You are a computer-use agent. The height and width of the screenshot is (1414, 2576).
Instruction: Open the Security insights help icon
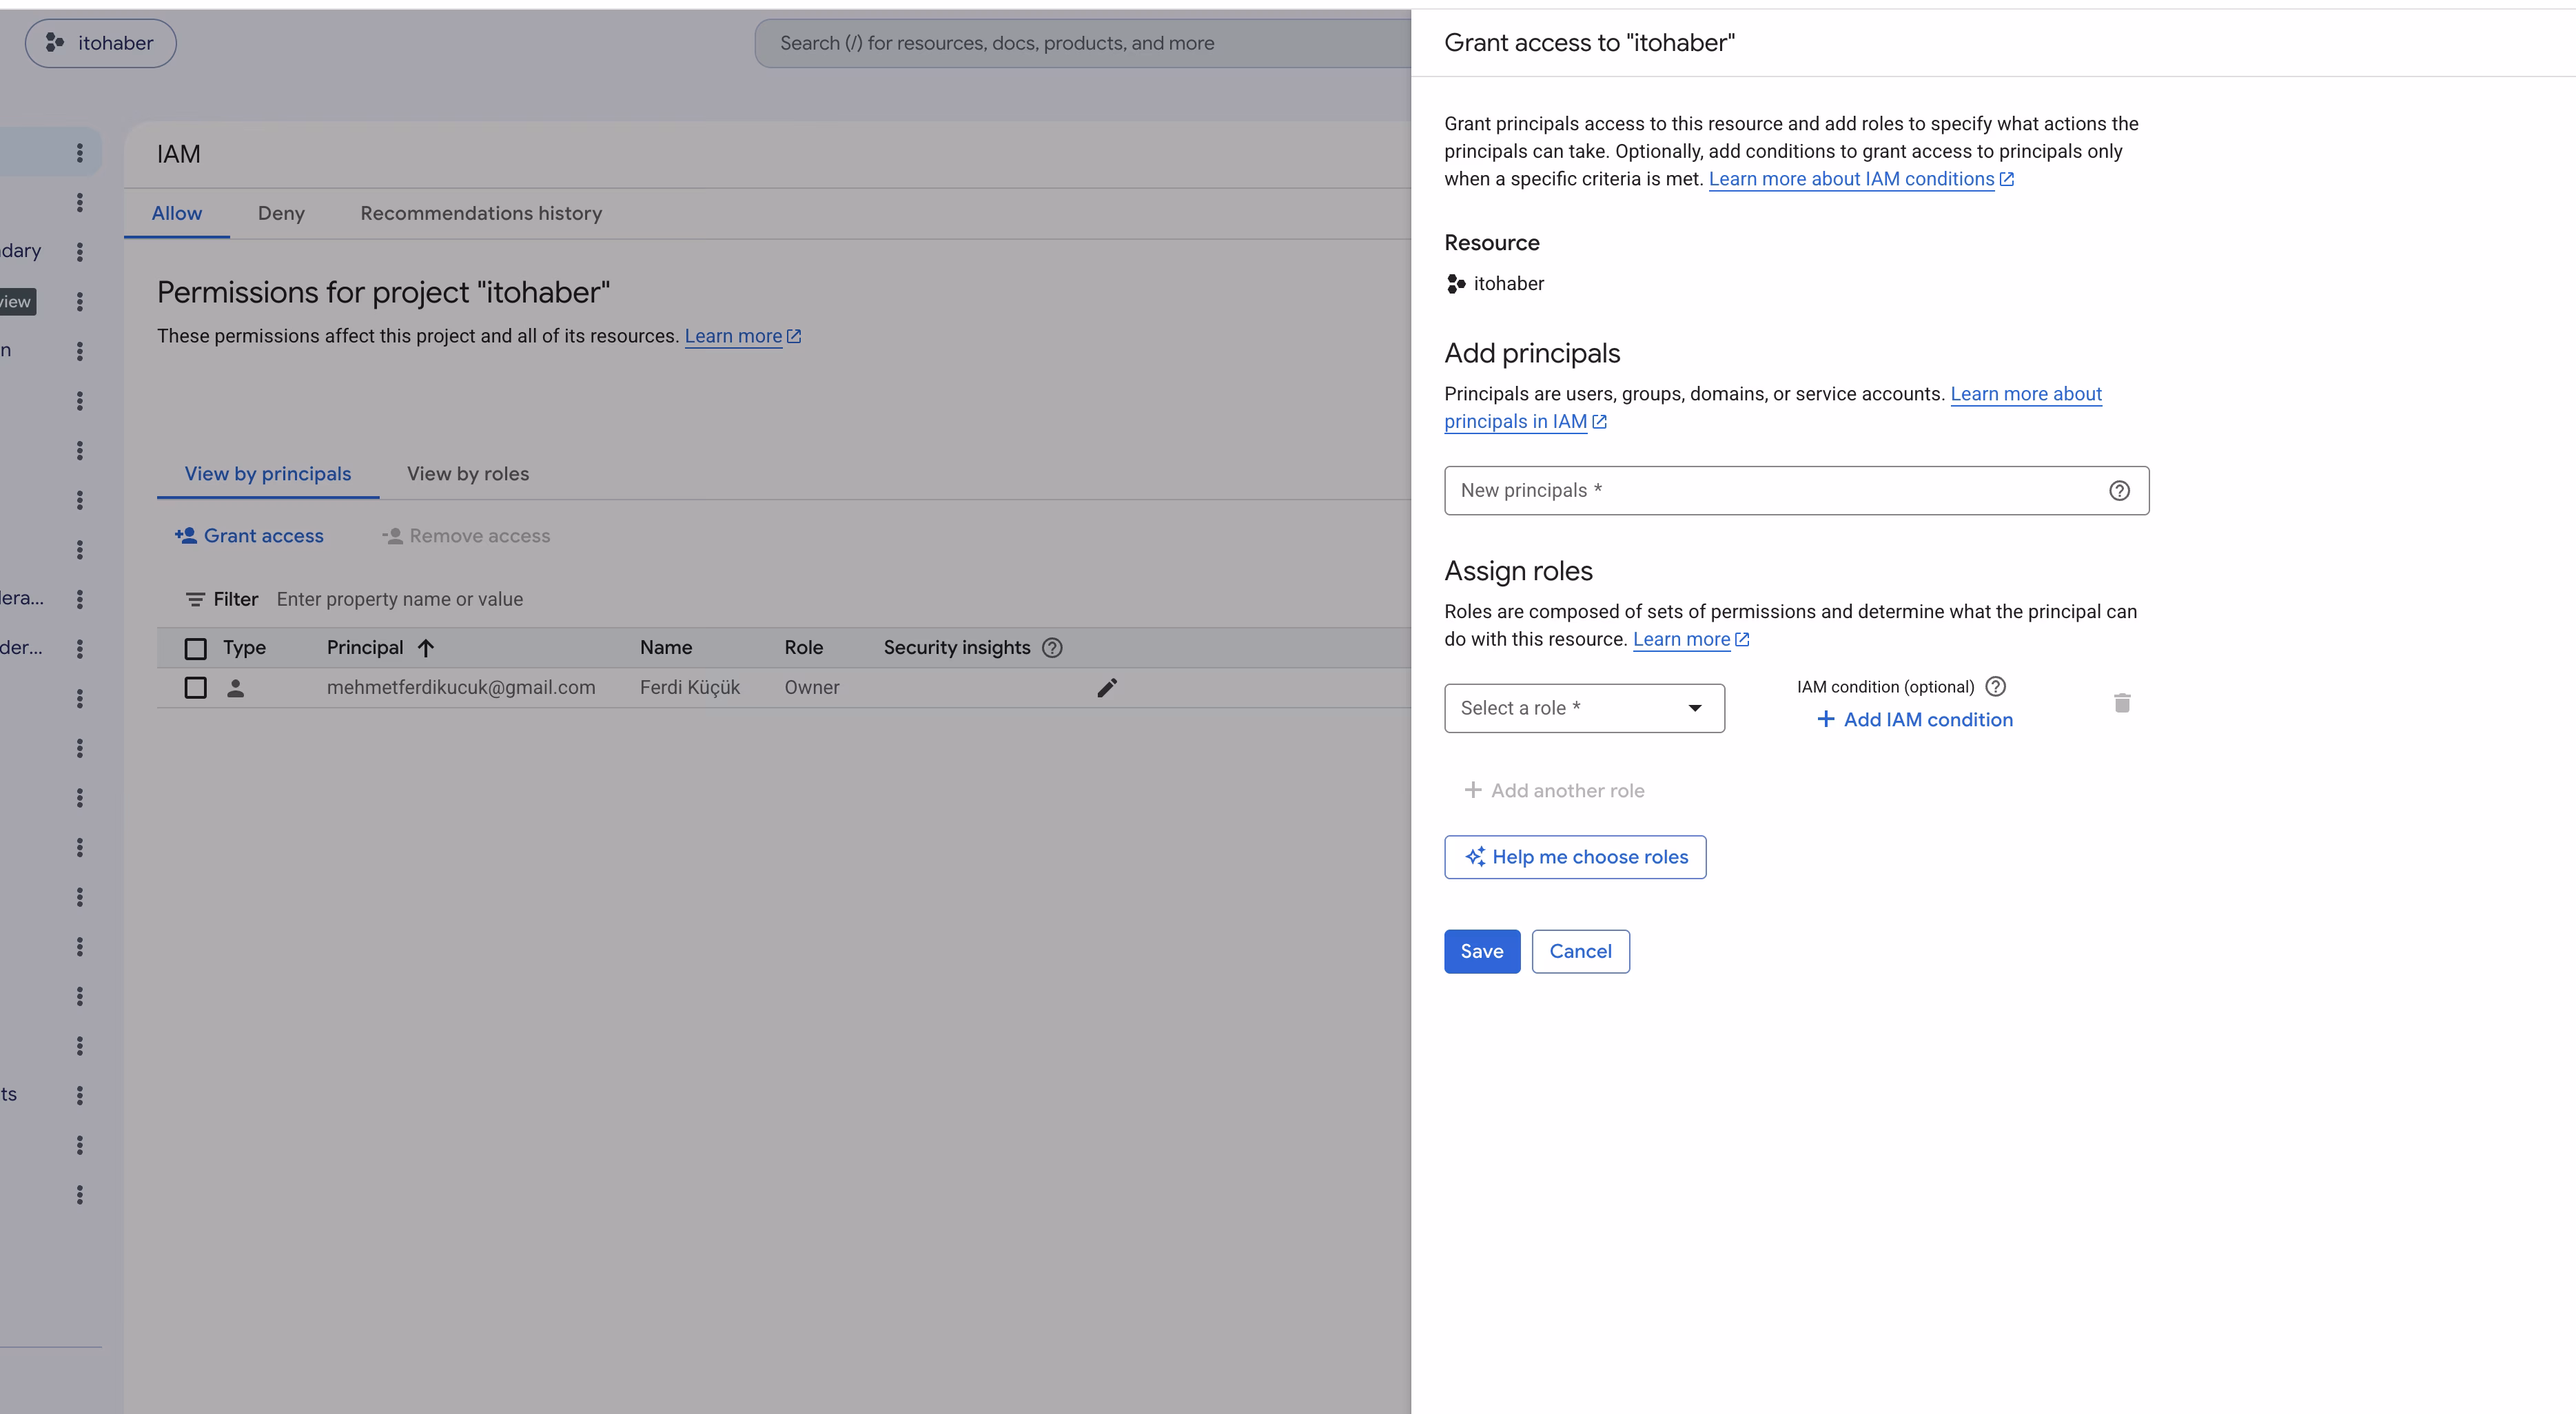pyautogui.click(x=1052, y=648)
